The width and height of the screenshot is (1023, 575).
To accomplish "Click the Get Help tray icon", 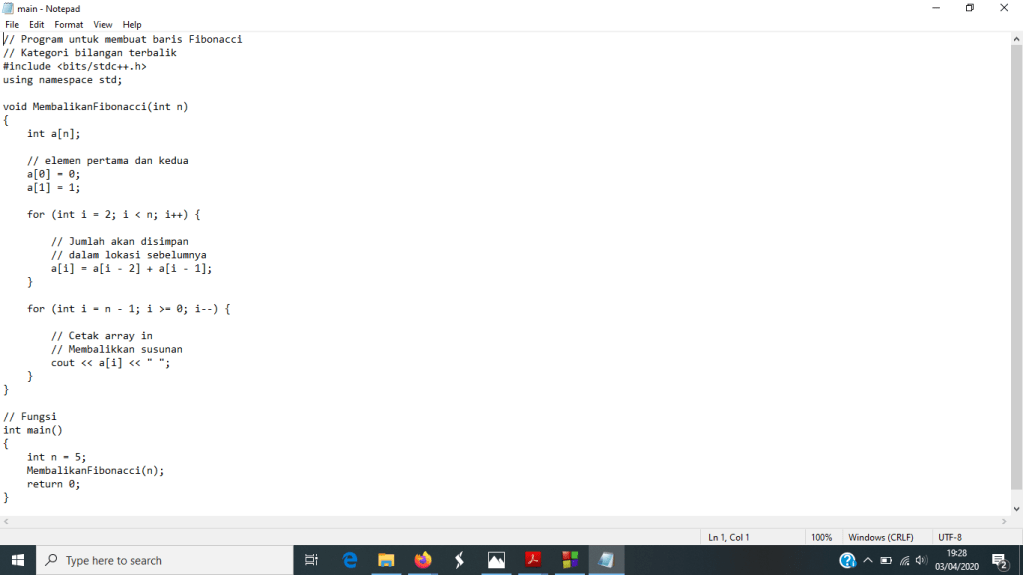I will [847, 560].
